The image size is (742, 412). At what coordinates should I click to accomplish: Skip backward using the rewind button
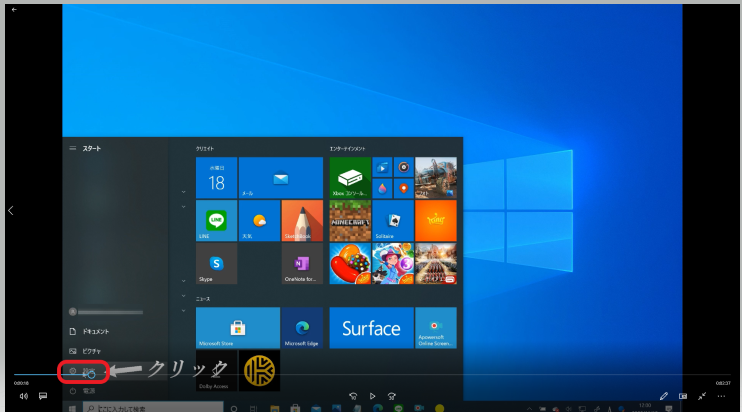pos(353,396)
